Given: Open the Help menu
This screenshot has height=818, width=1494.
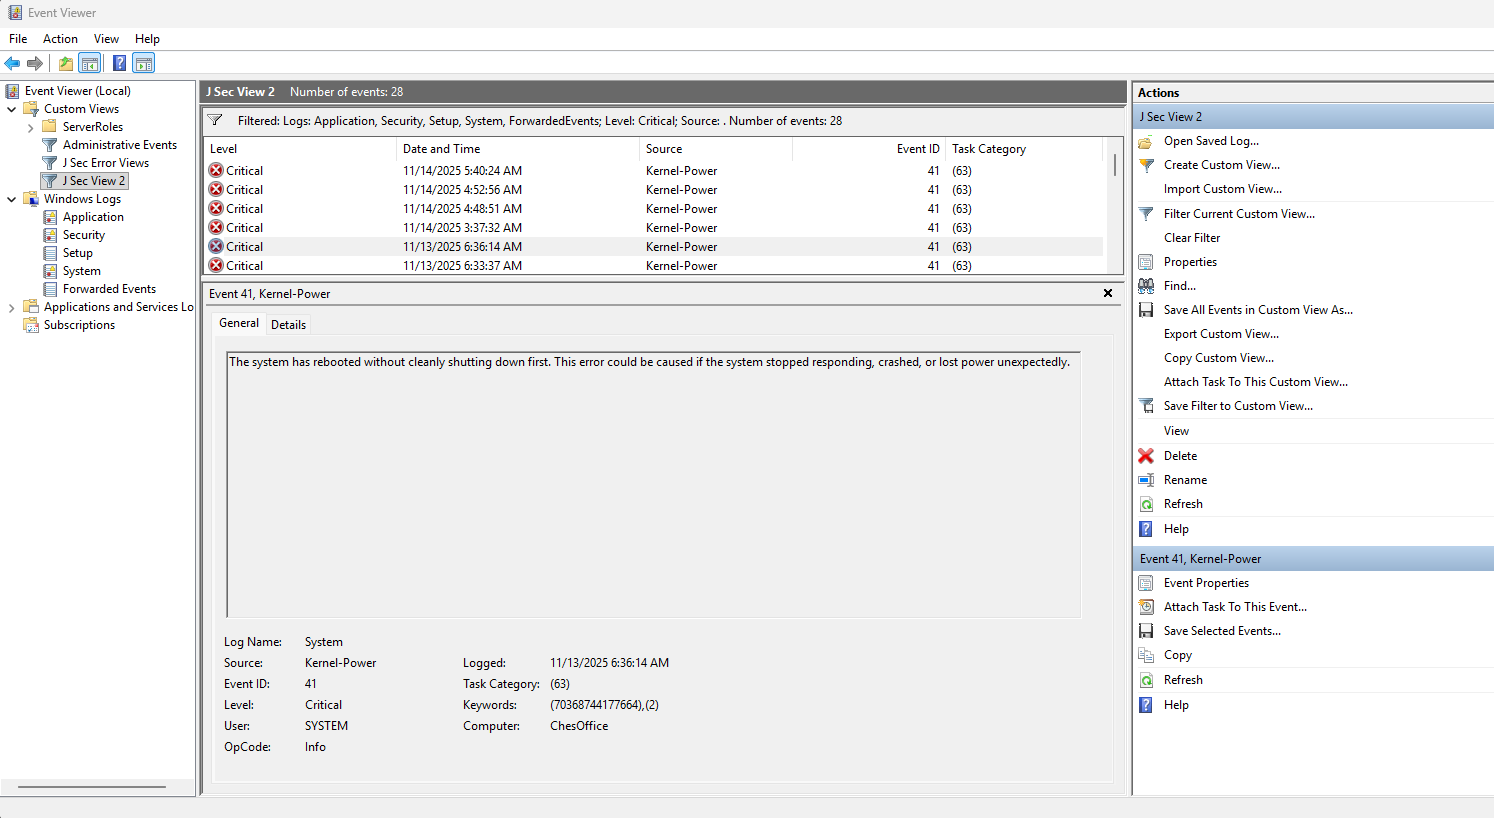Looking at the screenshot, I should point(147,39).
